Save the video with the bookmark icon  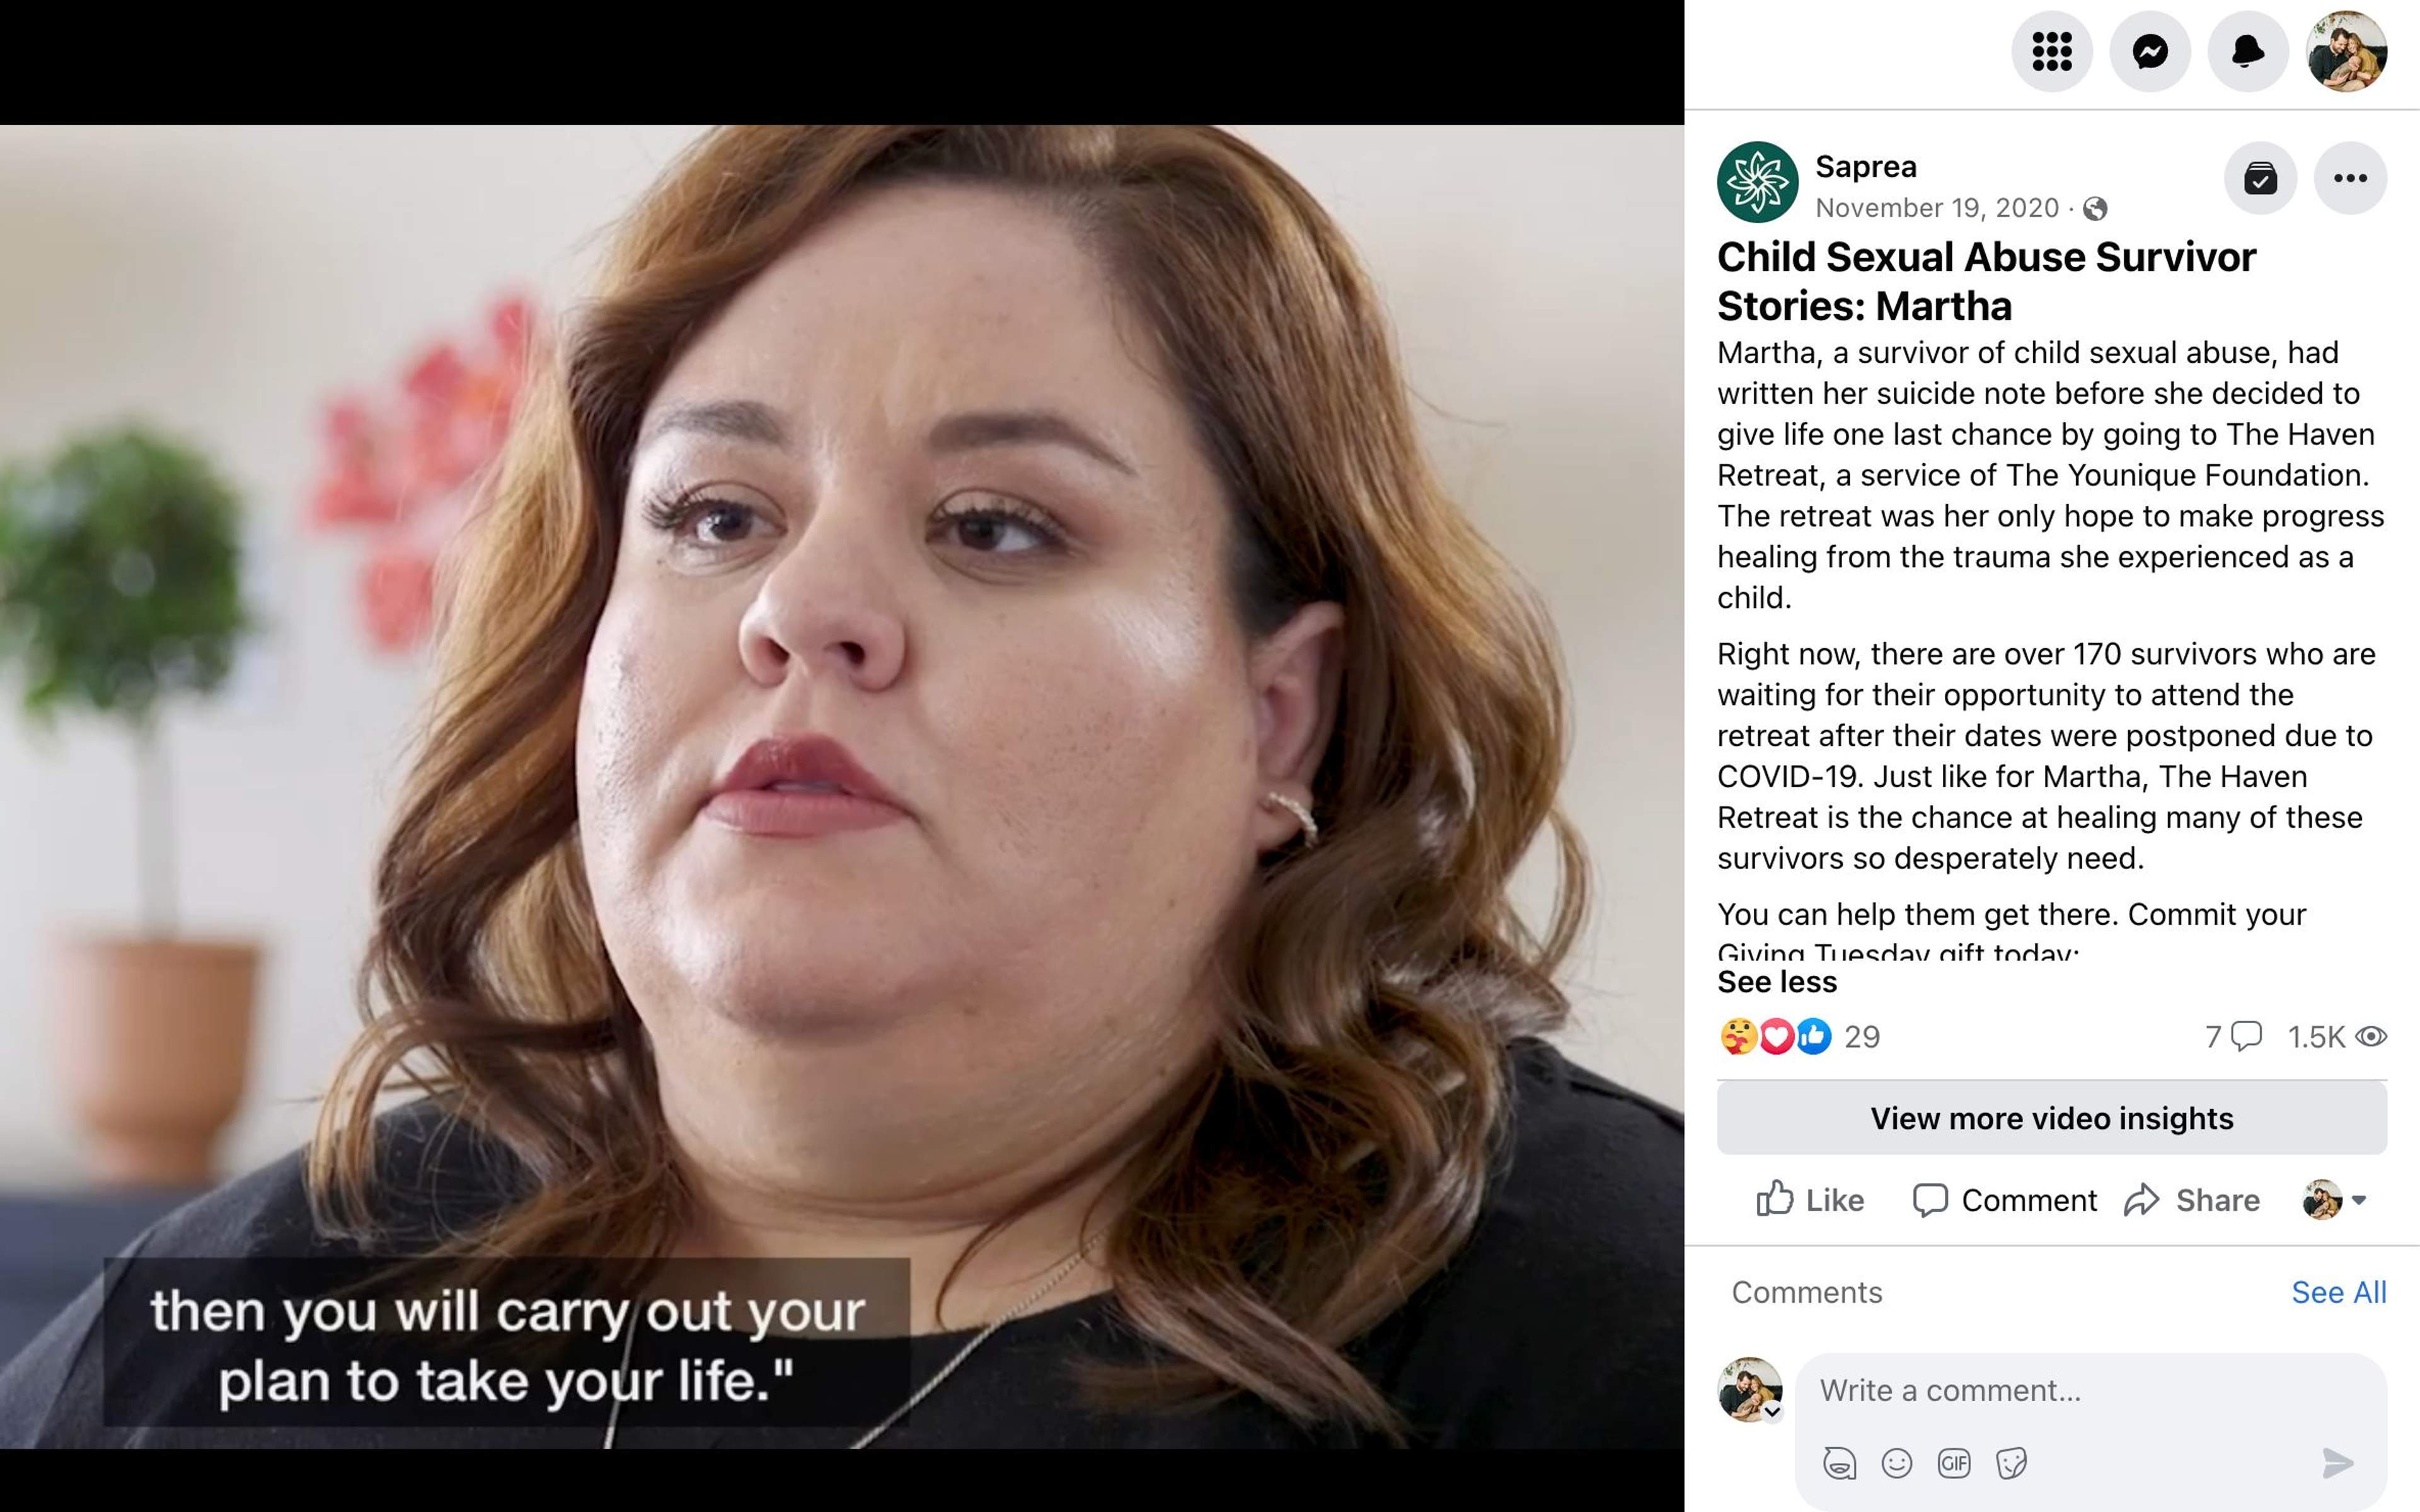2260,178
